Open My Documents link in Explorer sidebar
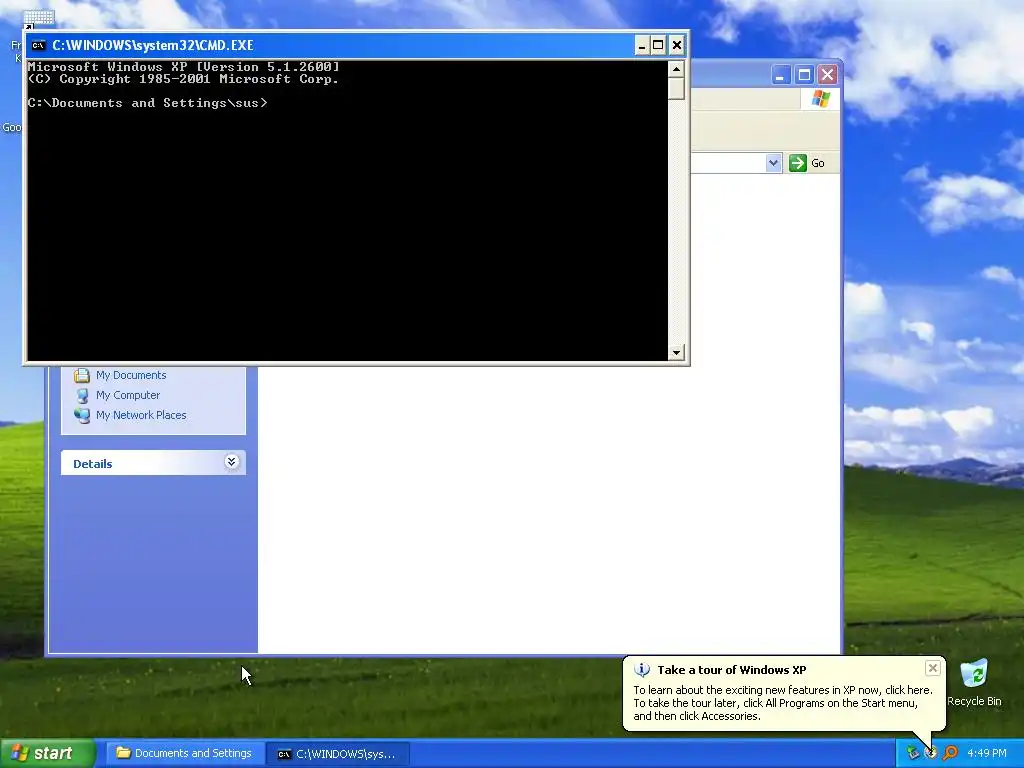Viewport: 1024px width, 768px height. [x=131, y=375]
